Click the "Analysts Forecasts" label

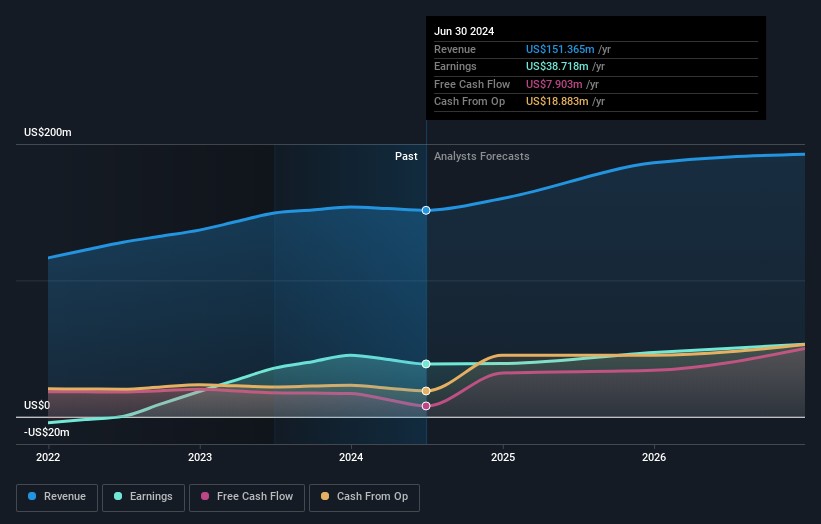pyautogui.click(x=481, y=156)
